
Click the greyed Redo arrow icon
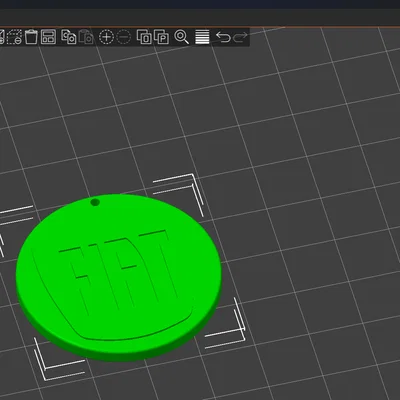point(240,37)
